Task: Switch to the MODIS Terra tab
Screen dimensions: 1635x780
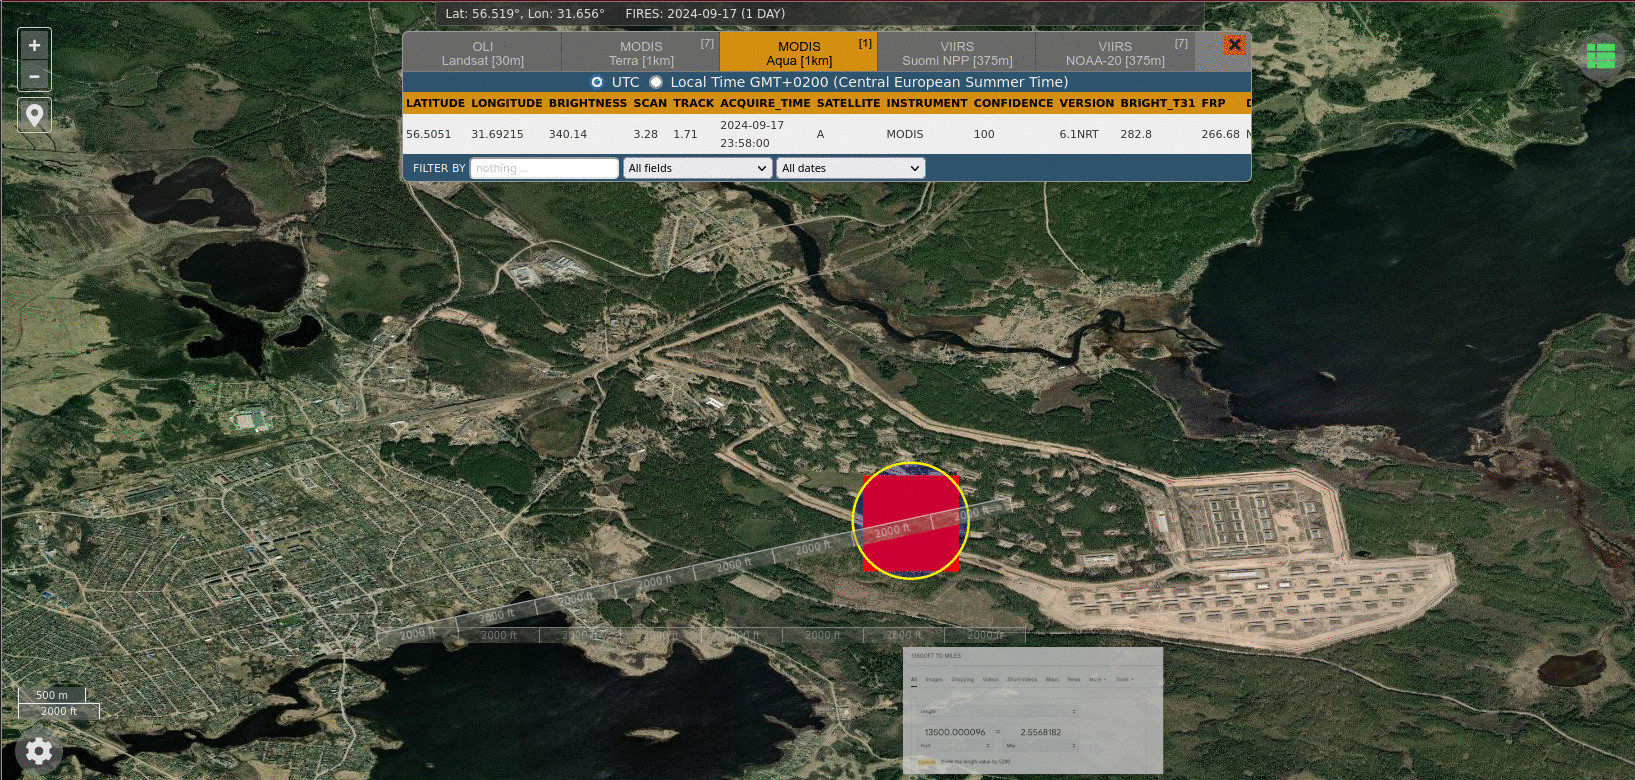Action: (641, 53)
